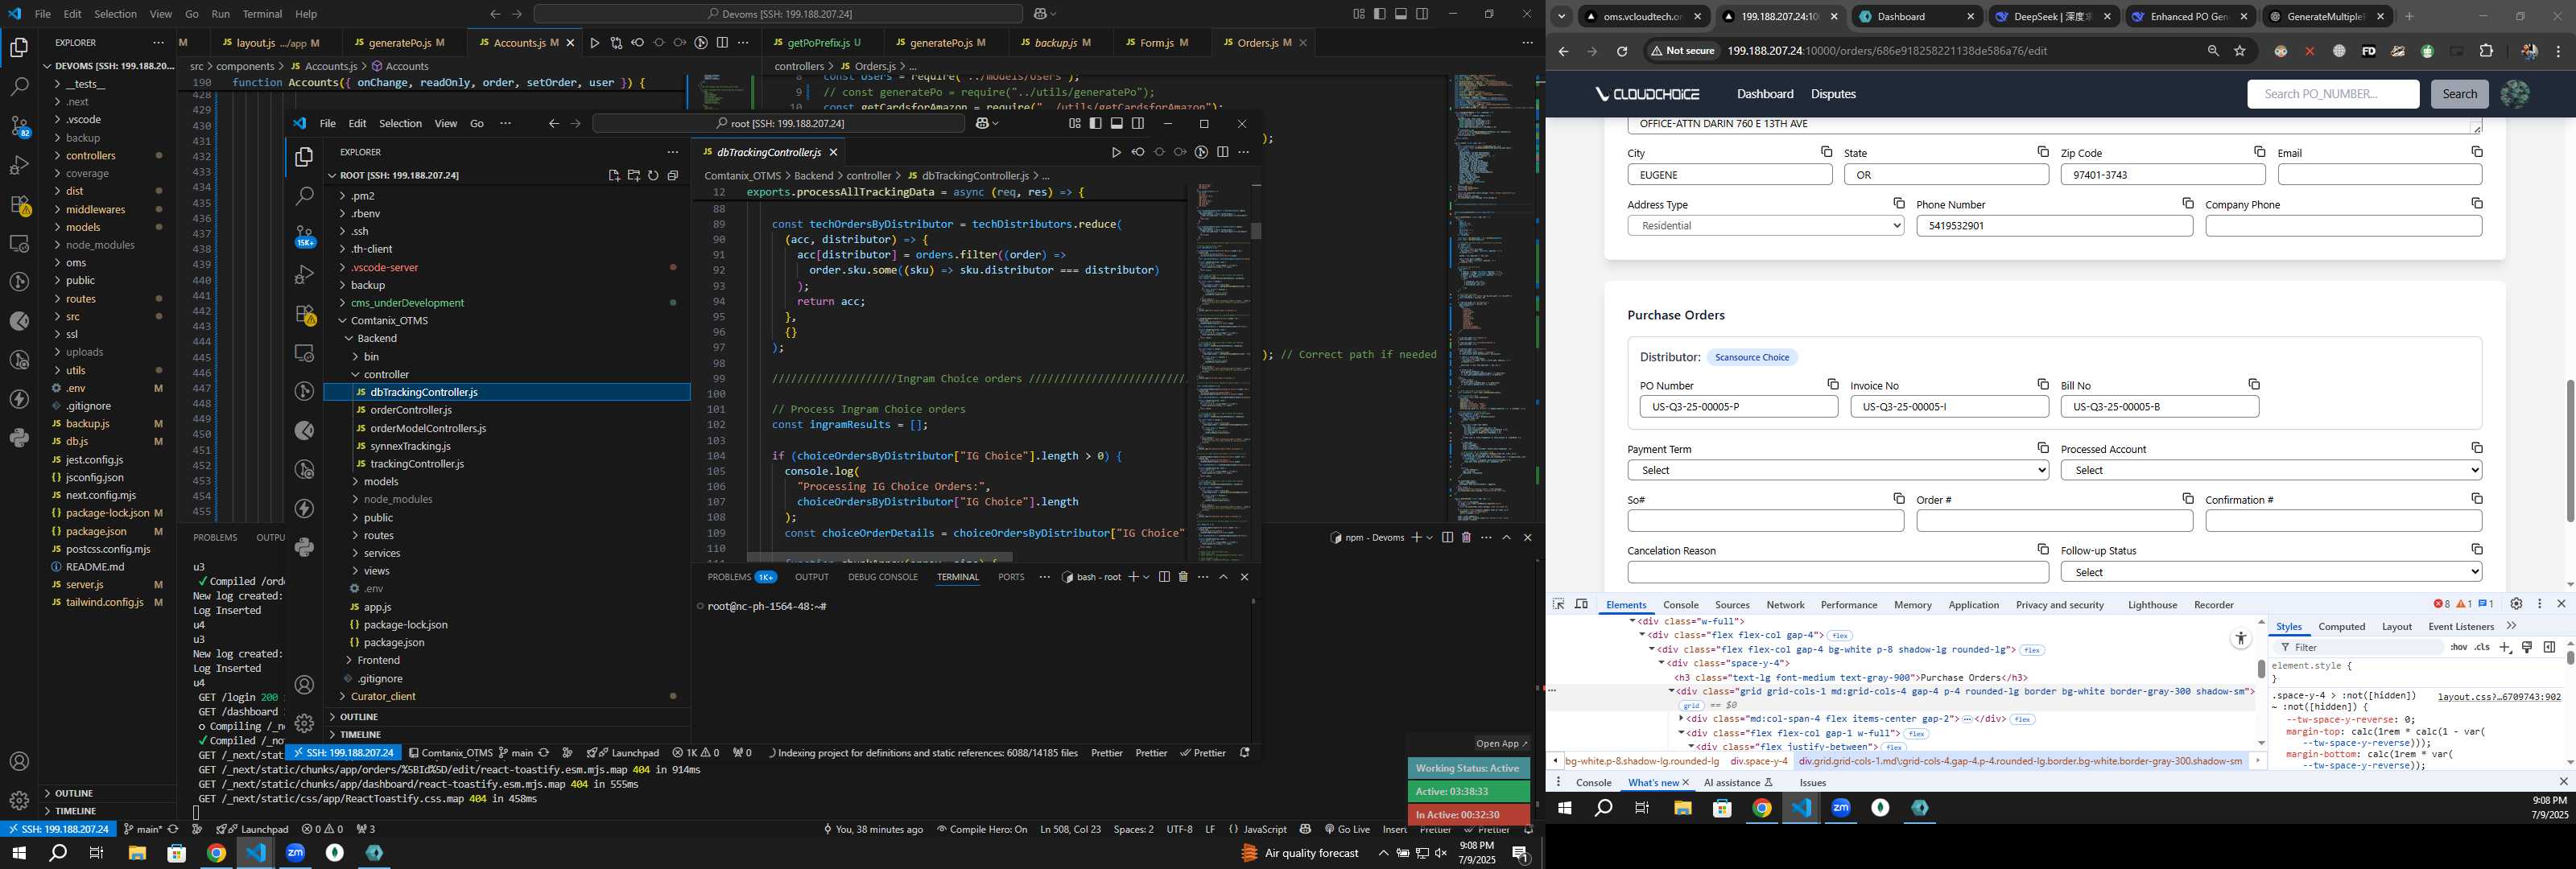Click Go Live in Devoms status bar

[x=1346, y=829]
